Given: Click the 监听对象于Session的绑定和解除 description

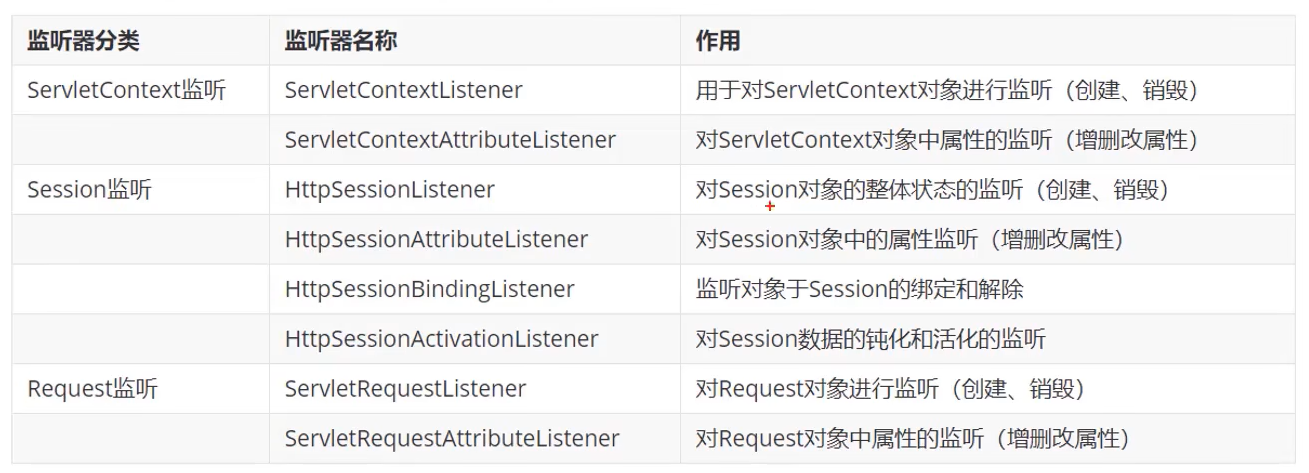Looking at the screenshot, I should tap(859, 290).
